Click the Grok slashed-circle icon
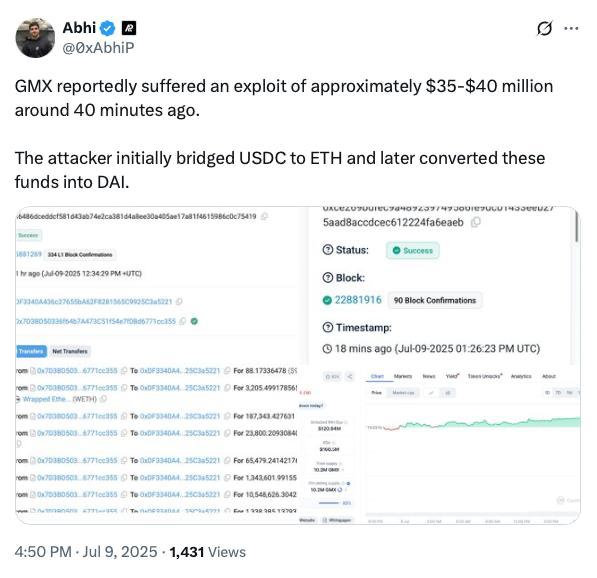Screen dimensions: 597x578 (544, 28)
